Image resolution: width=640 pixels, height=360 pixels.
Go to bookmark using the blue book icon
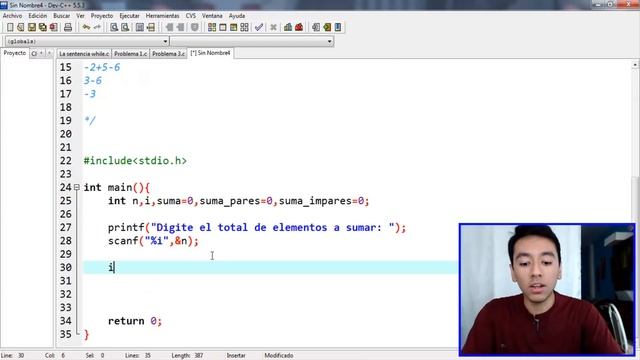pyautogui.click(x=338, y=27)
